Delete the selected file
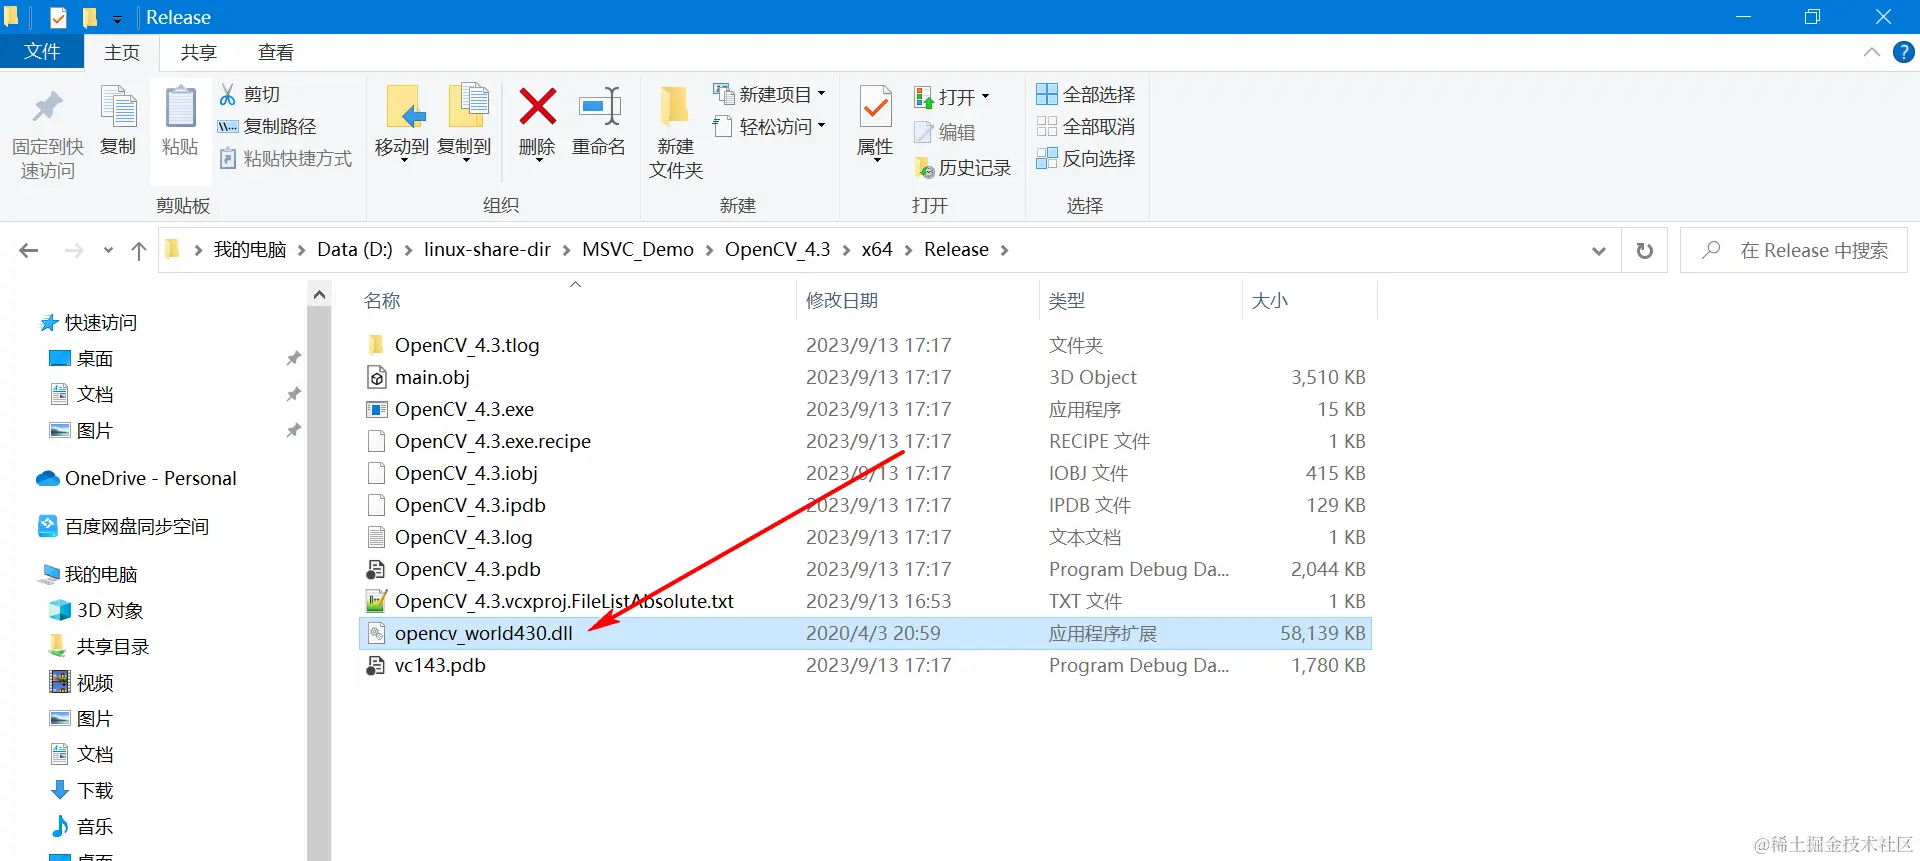1920x861 pixels. tap(537, 124)
